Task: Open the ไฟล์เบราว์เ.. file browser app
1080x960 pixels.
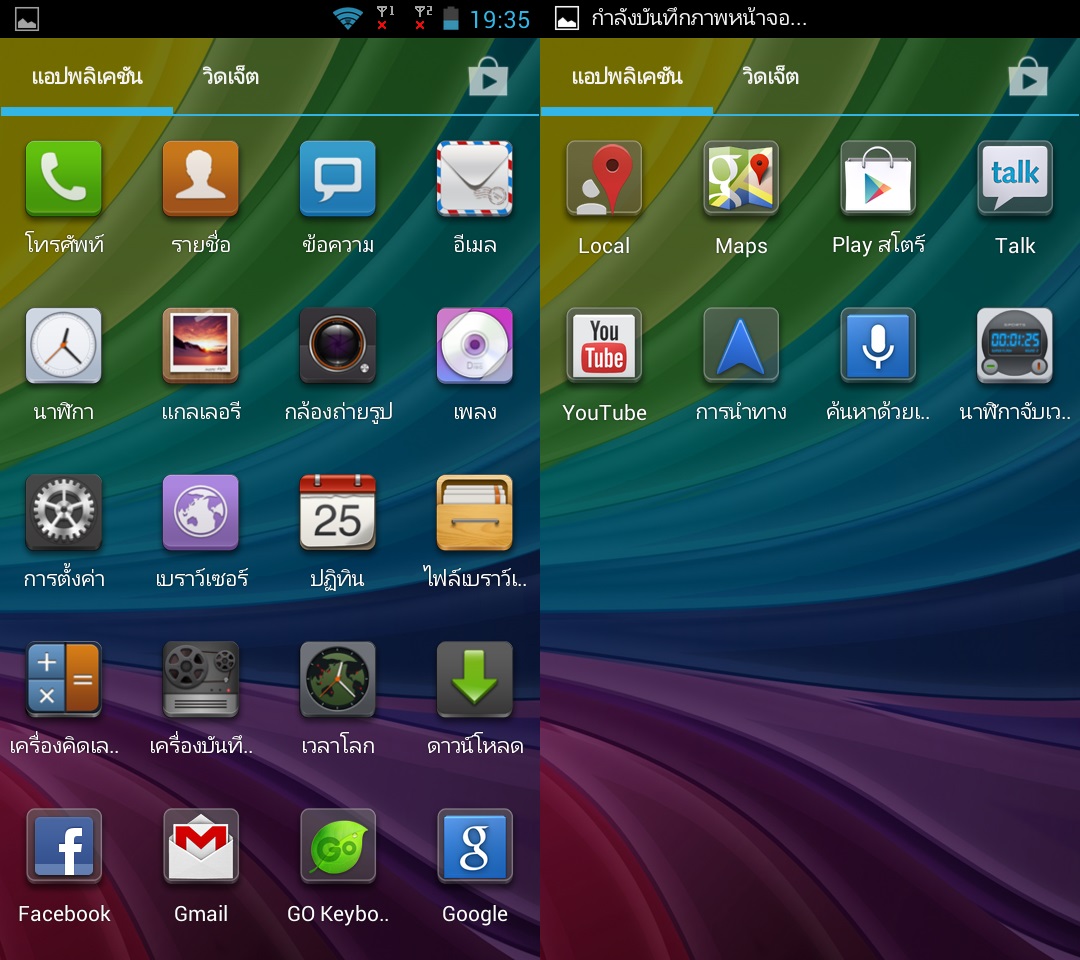Action: pyautogui.click(x=475, y=512)
